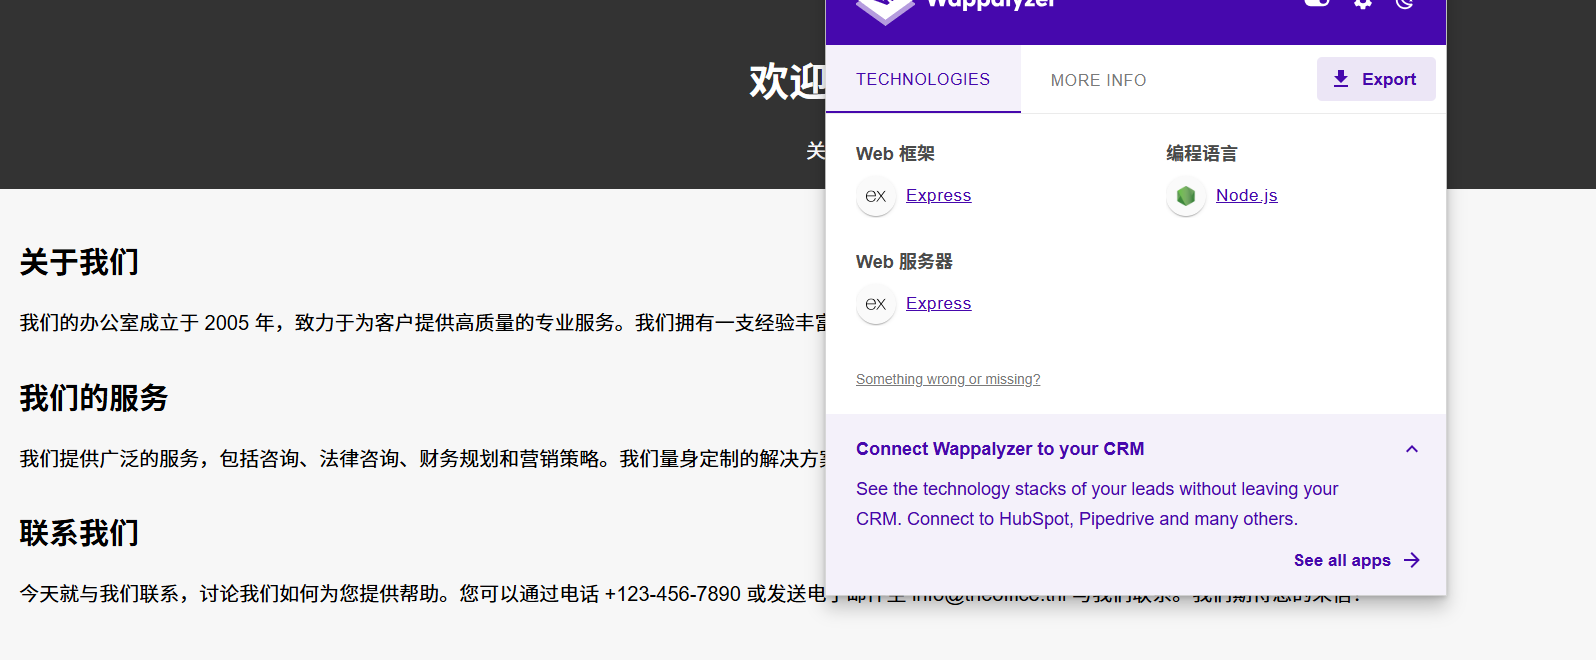Select the 'Web 框架' category heading
The height and width of the screenshot is (660, 1596).
[x=895, y=154]
